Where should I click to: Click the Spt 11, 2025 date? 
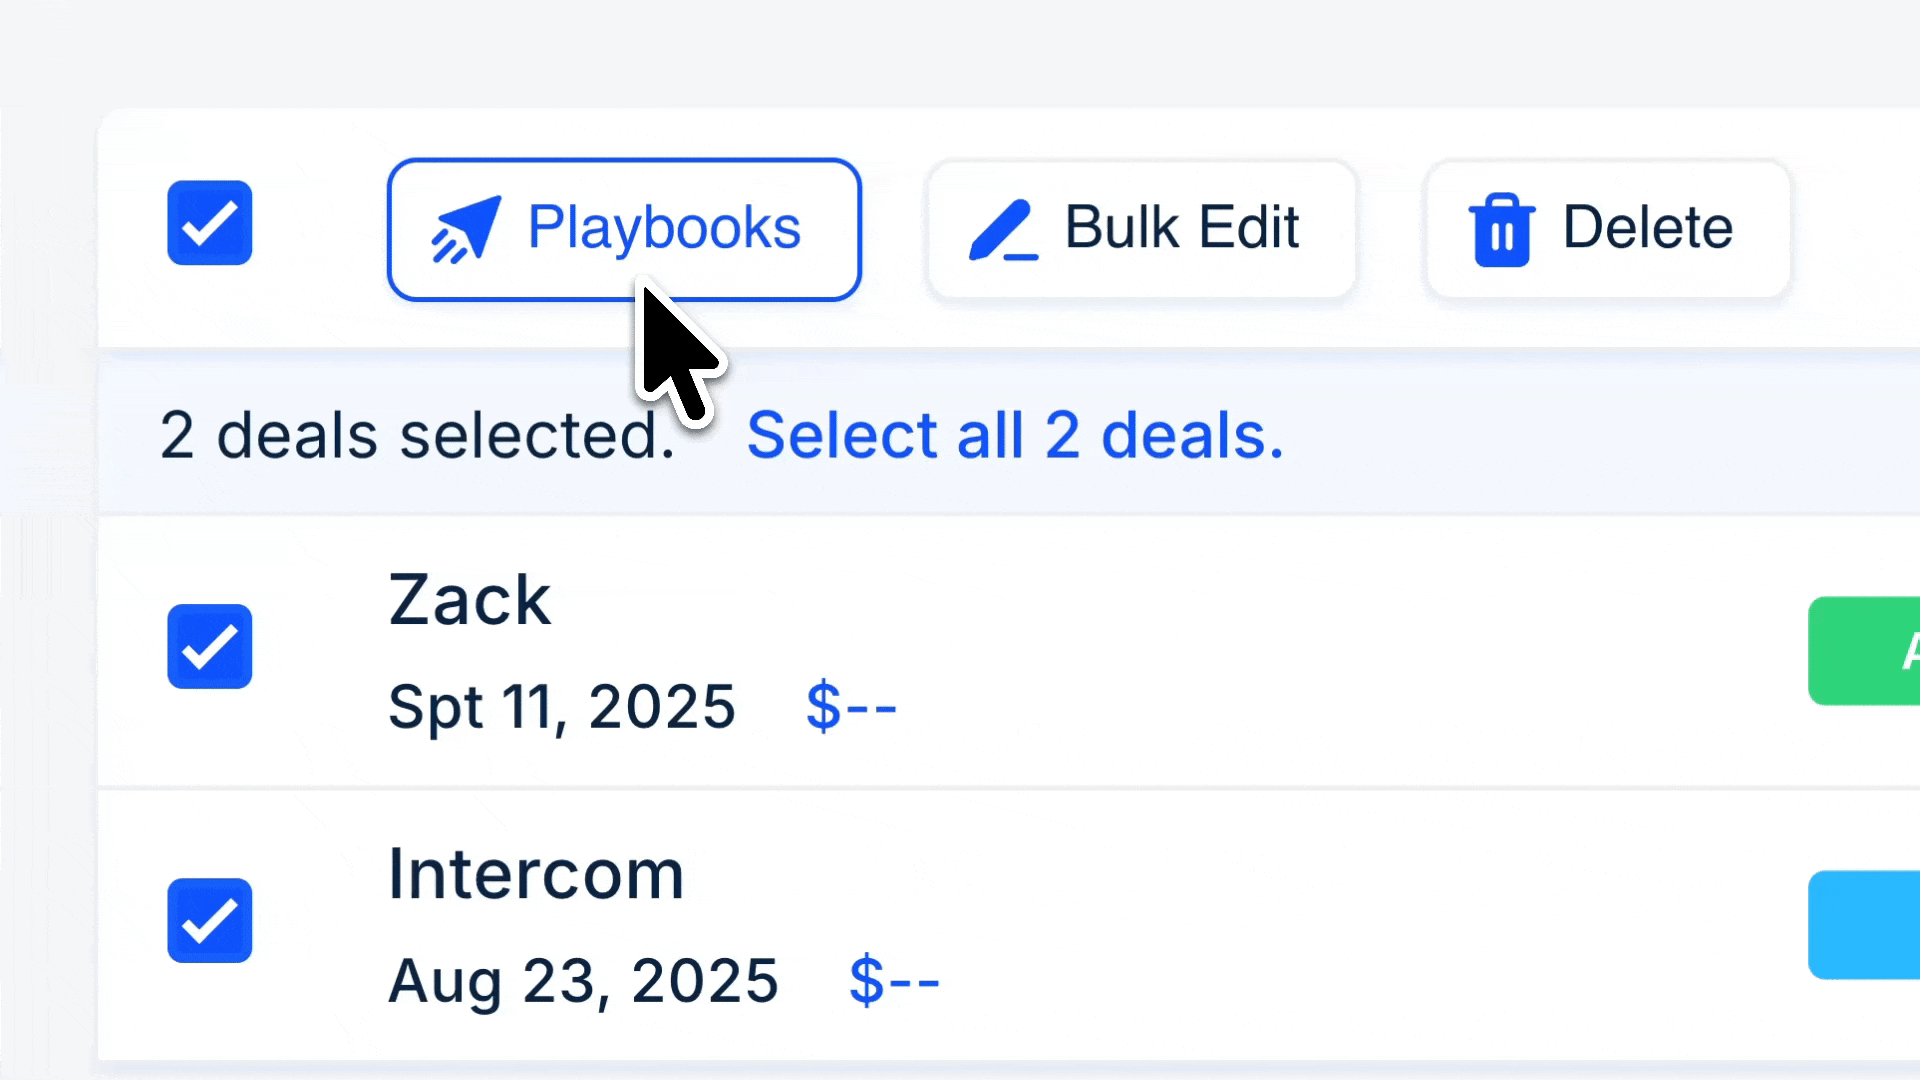[x=562, y=707]
